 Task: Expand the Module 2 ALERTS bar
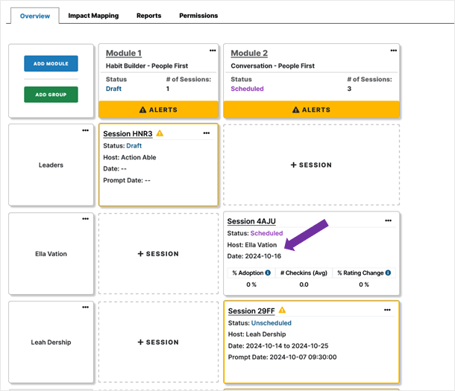[x=311, y=110]
